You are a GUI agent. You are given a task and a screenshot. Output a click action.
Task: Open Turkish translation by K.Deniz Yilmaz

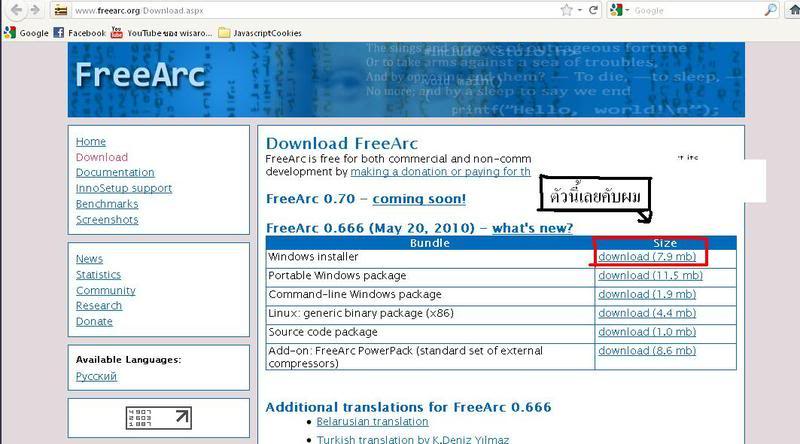point(412,439)
